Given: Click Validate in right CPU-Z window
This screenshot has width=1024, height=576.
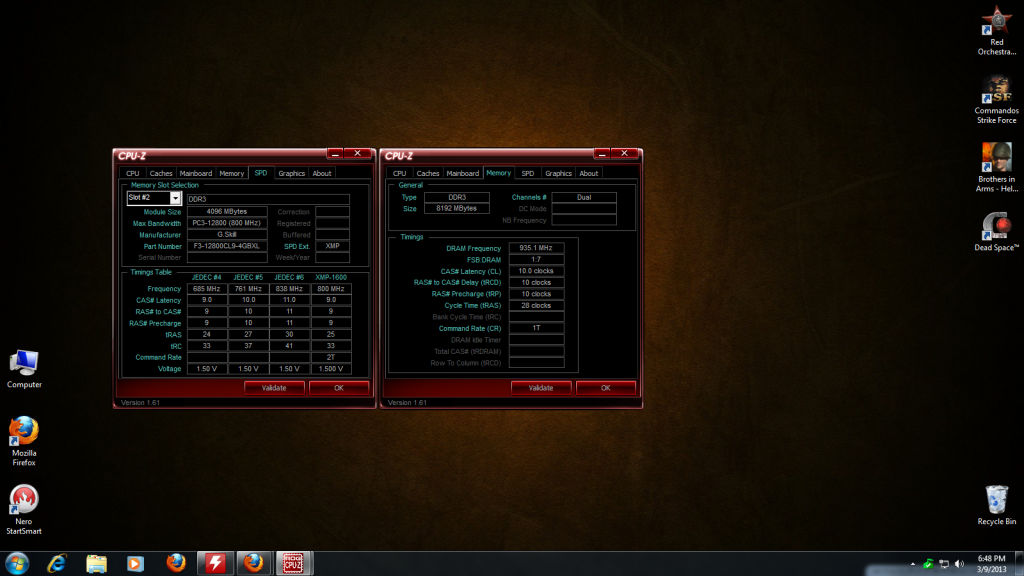Looking at the screenshot, I should pyautogui.click(x=541, y=388).
